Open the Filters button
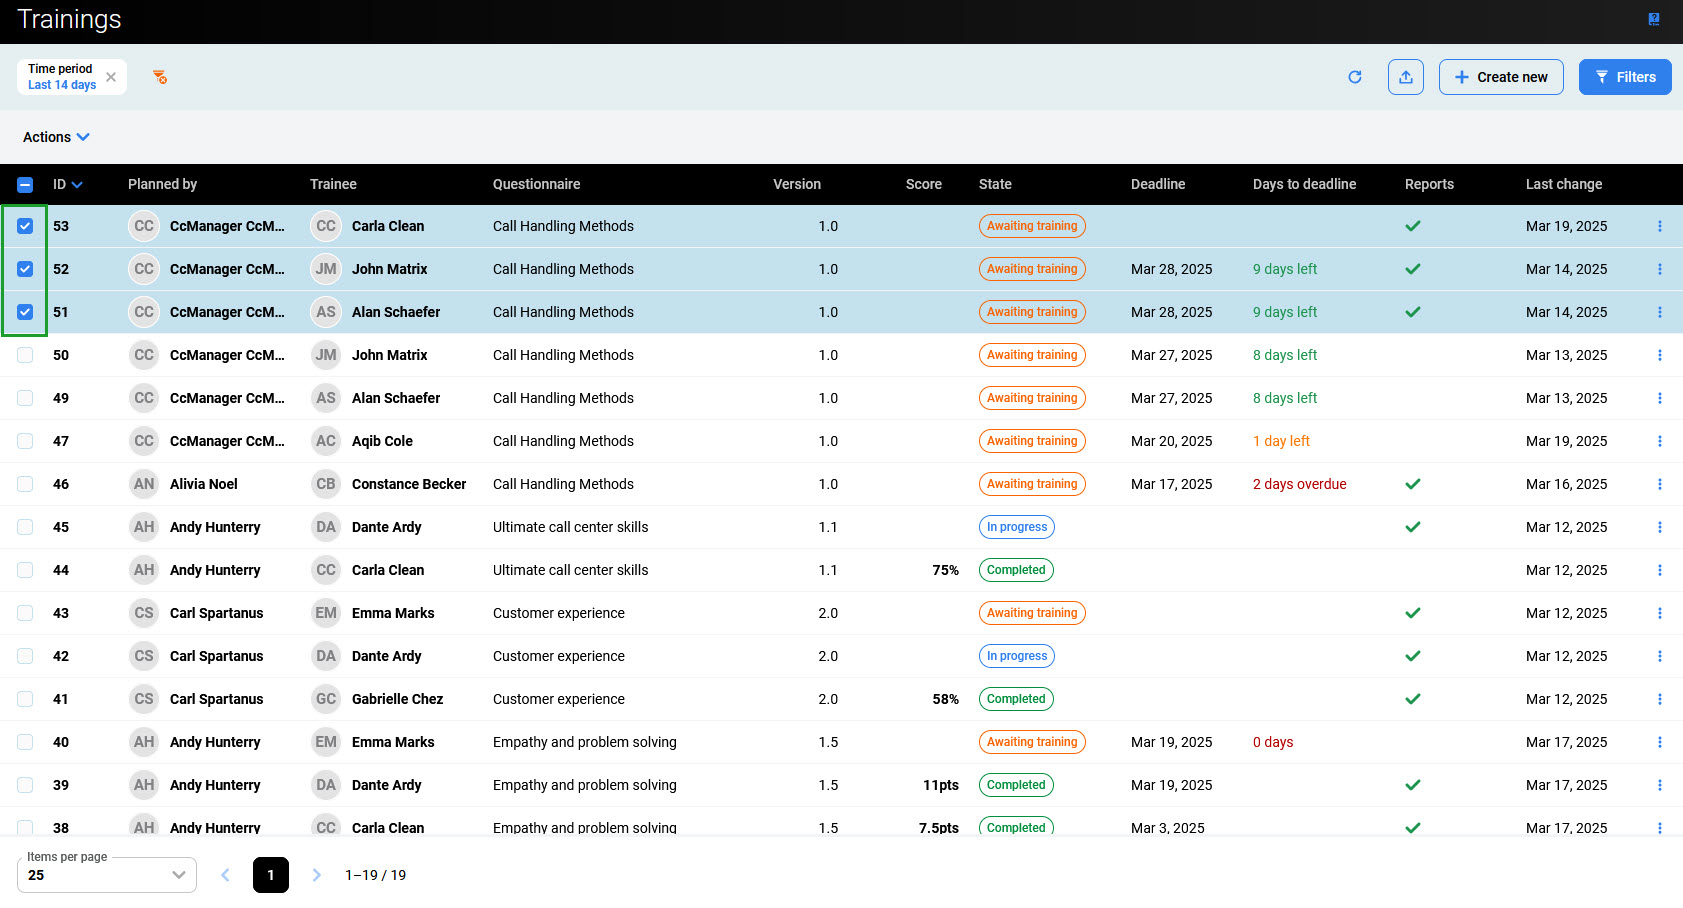 (1624, 77)
